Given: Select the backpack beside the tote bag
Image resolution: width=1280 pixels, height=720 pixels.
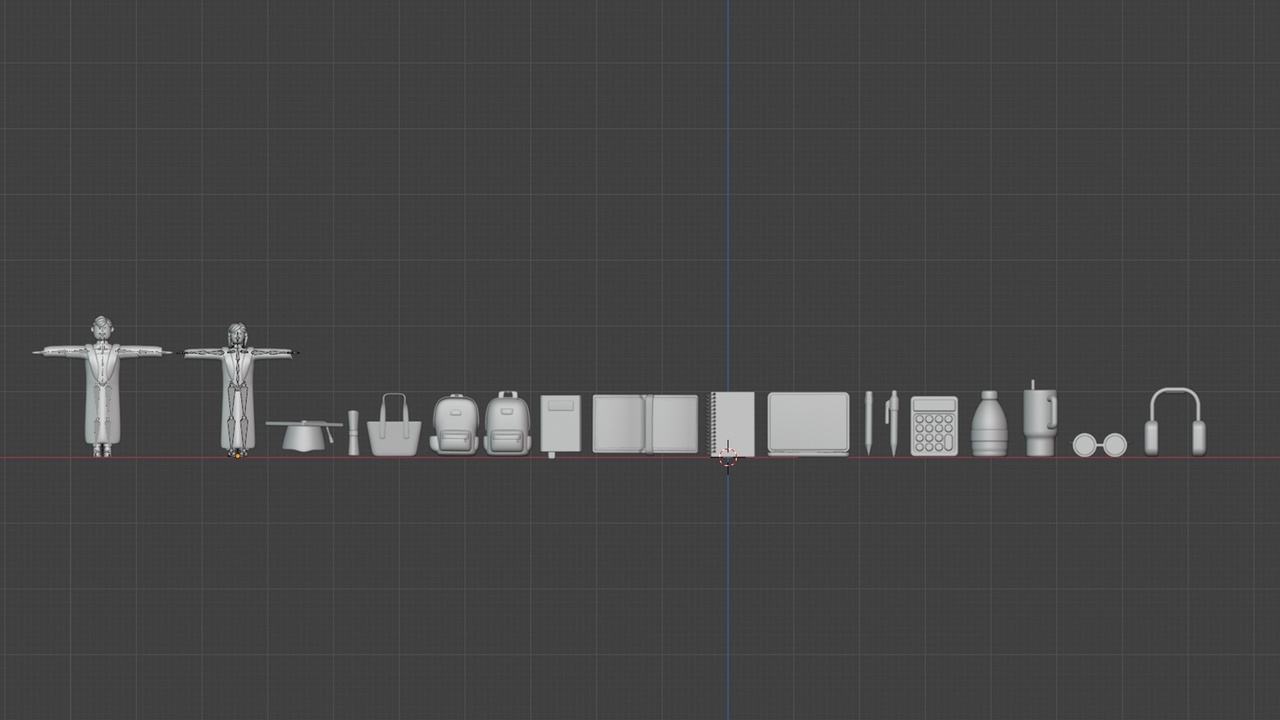Looking at the screenshot, I should 455,424.
